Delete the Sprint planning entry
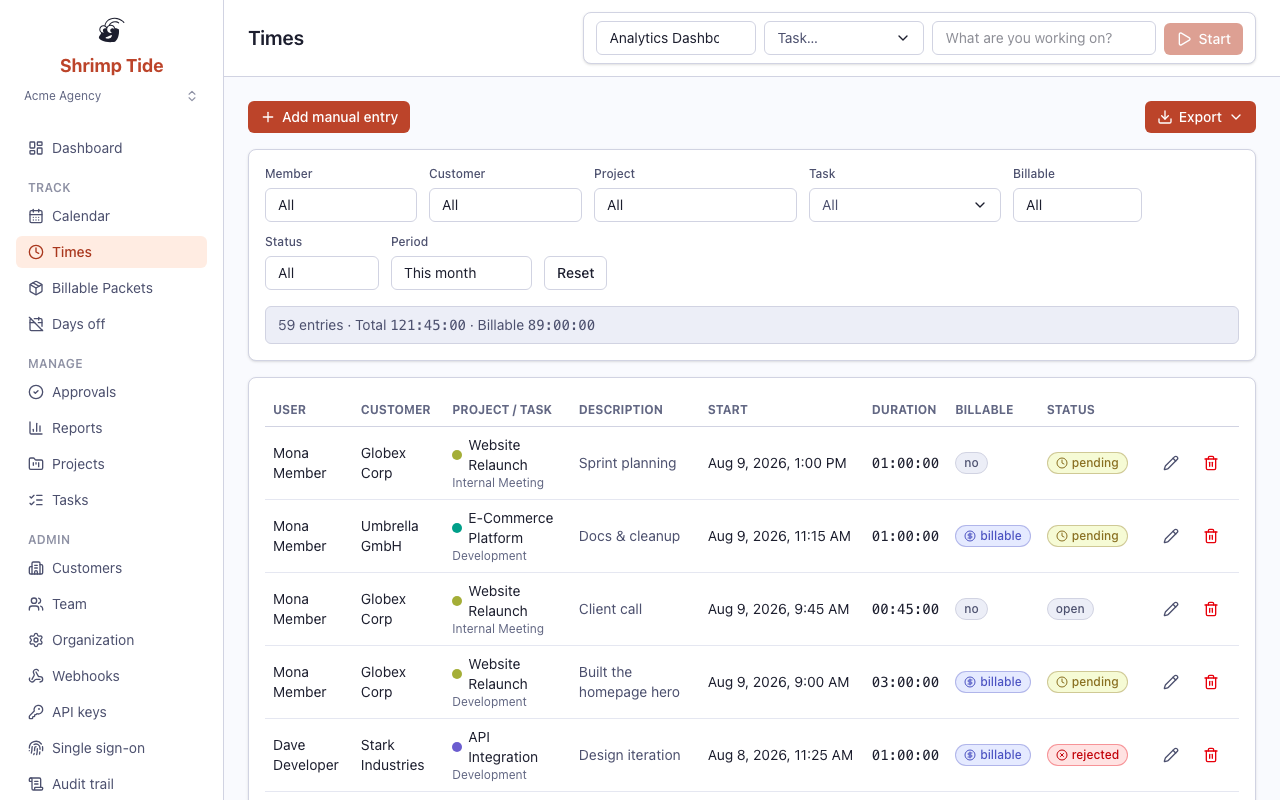The height and width of the screenshot is (800, 1280). [x=1211, y=463]
